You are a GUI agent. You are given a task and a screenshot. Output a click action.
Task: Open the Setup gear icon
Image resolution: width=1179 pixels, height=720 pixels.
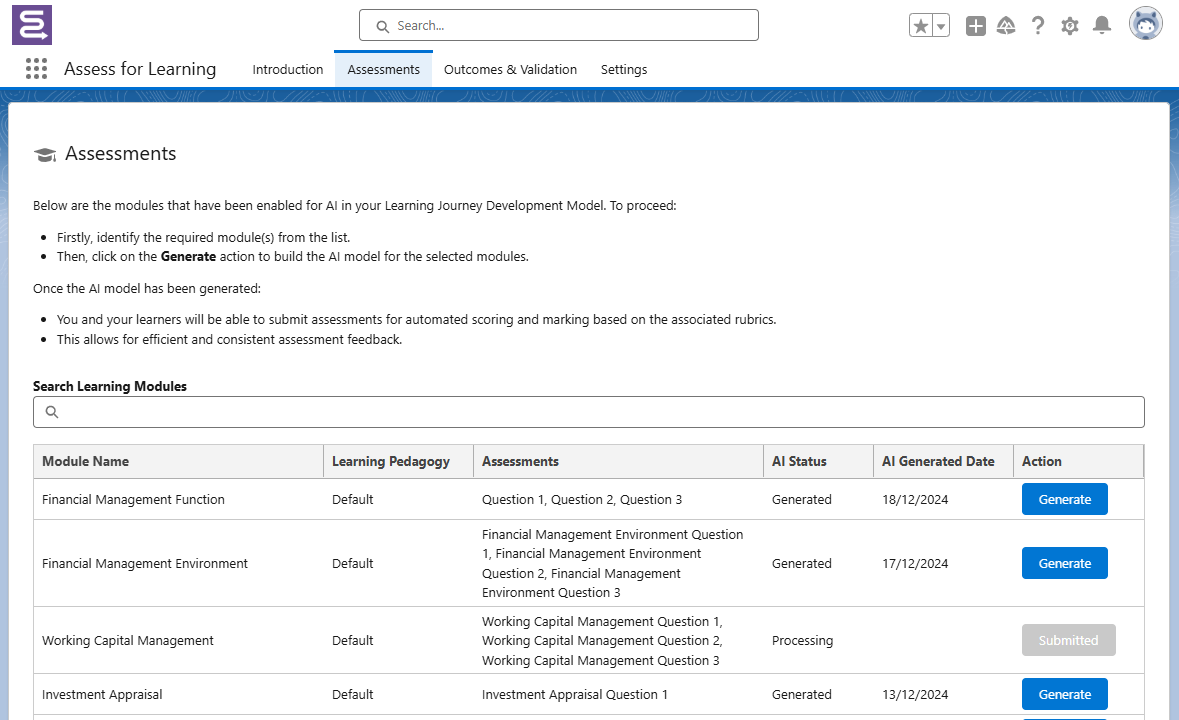(x=1070, y=26)
